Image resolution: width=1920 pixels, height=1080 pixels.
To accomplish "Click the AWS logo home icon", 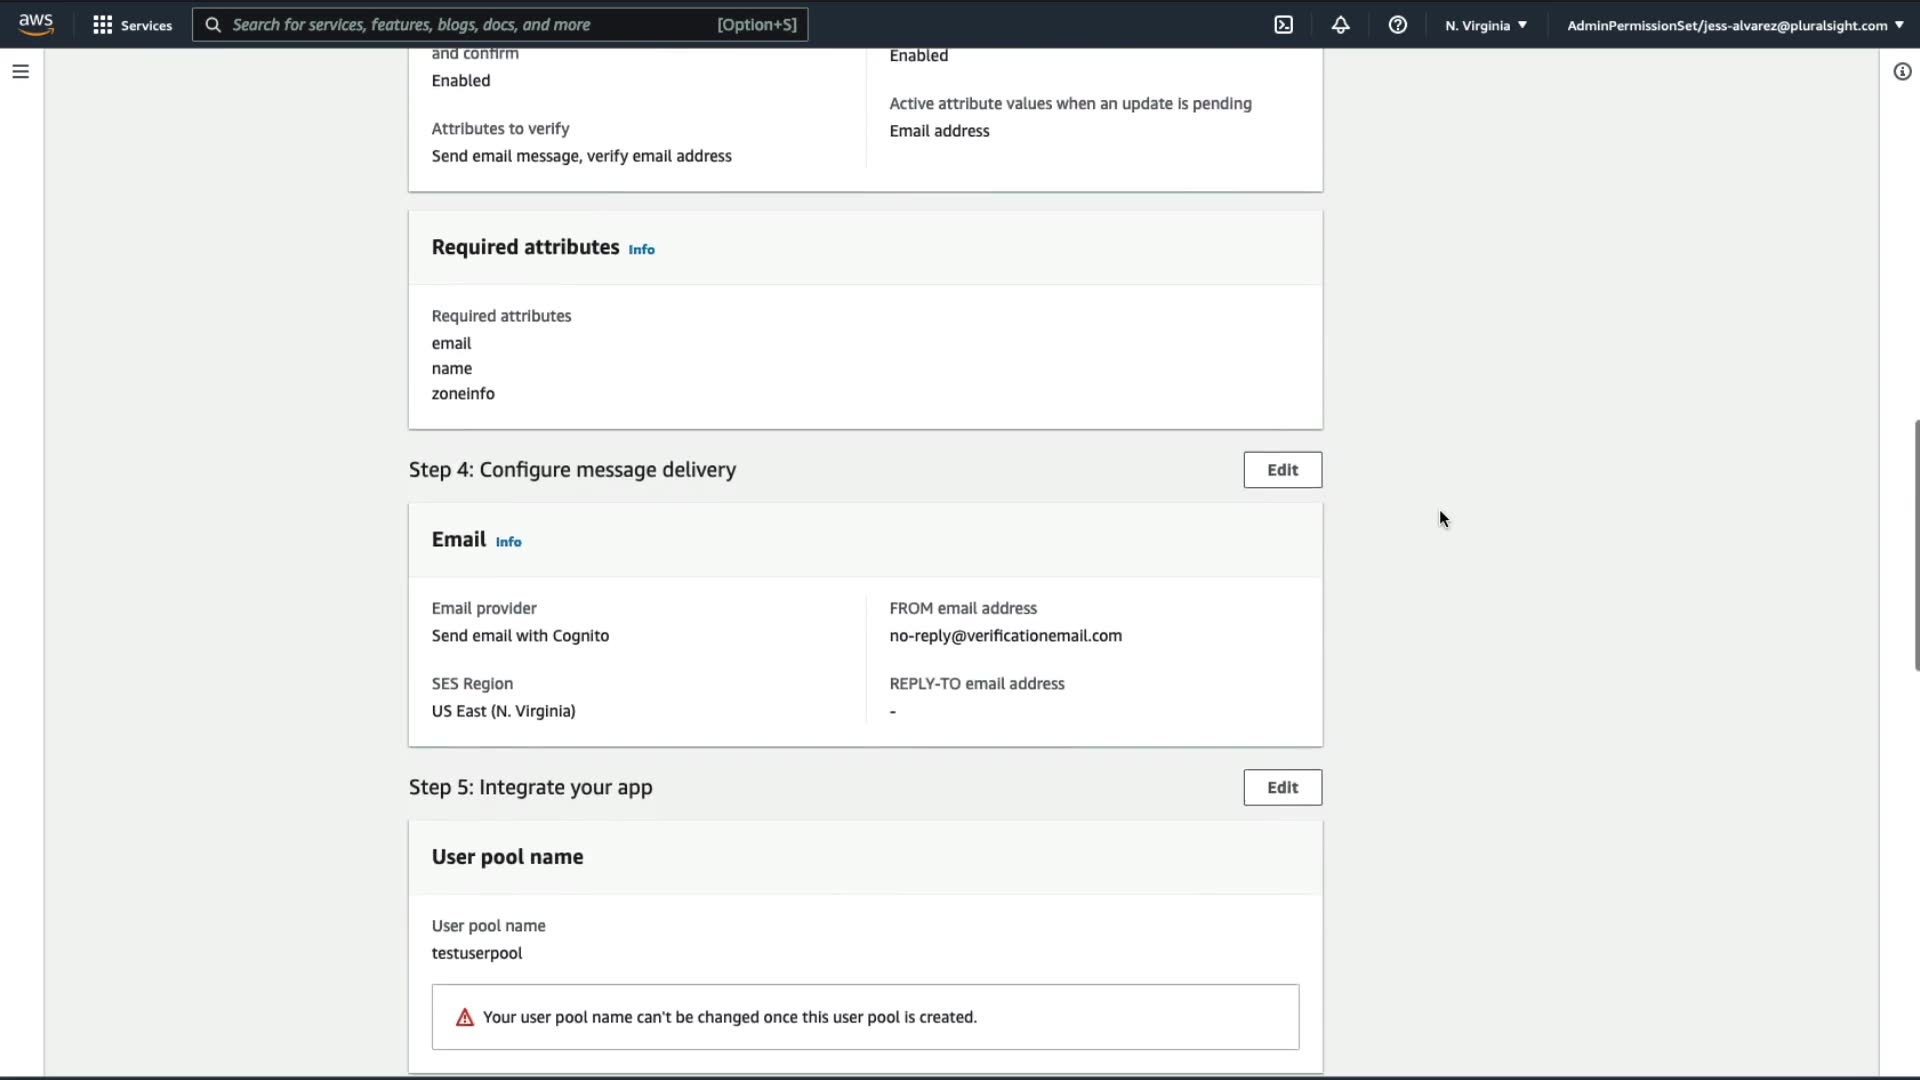I will pos(36,24).
